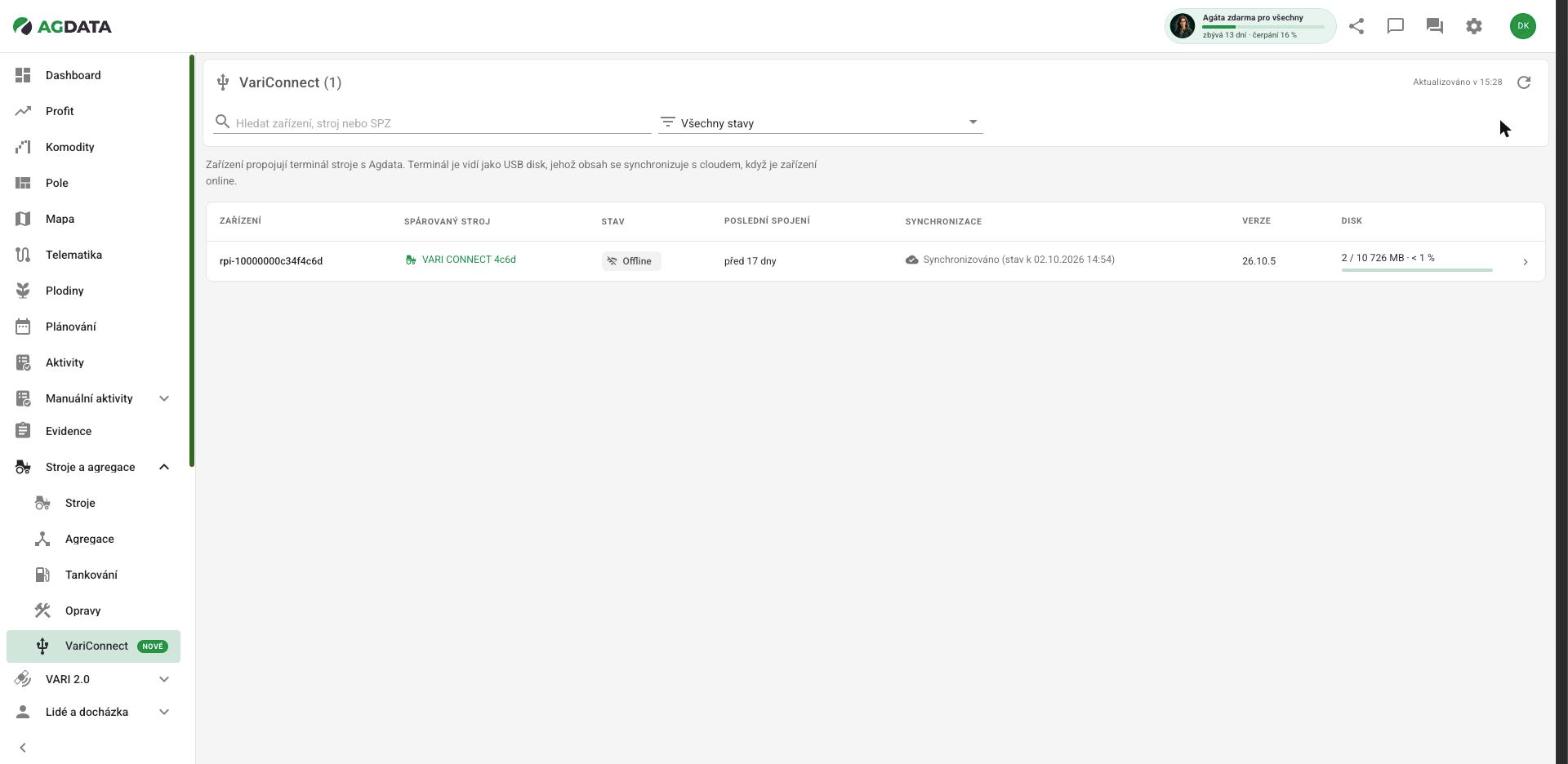This screenshot has height=764, width=1568.
Task: Expand the VARI 2.0 submenu
Action: pos(164,679)
